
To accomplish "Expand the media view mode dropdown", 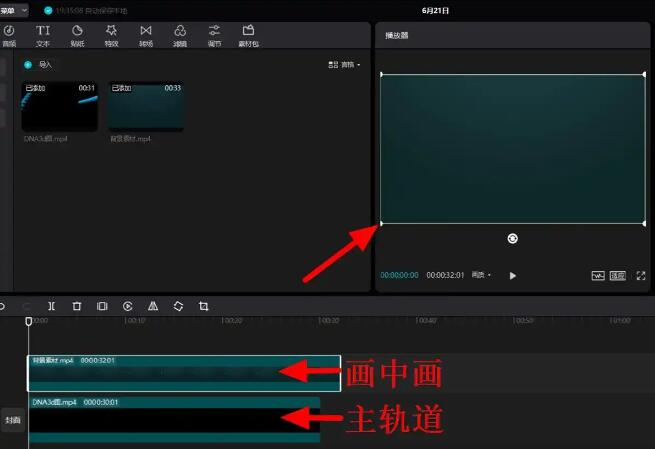I will (345, 65).
